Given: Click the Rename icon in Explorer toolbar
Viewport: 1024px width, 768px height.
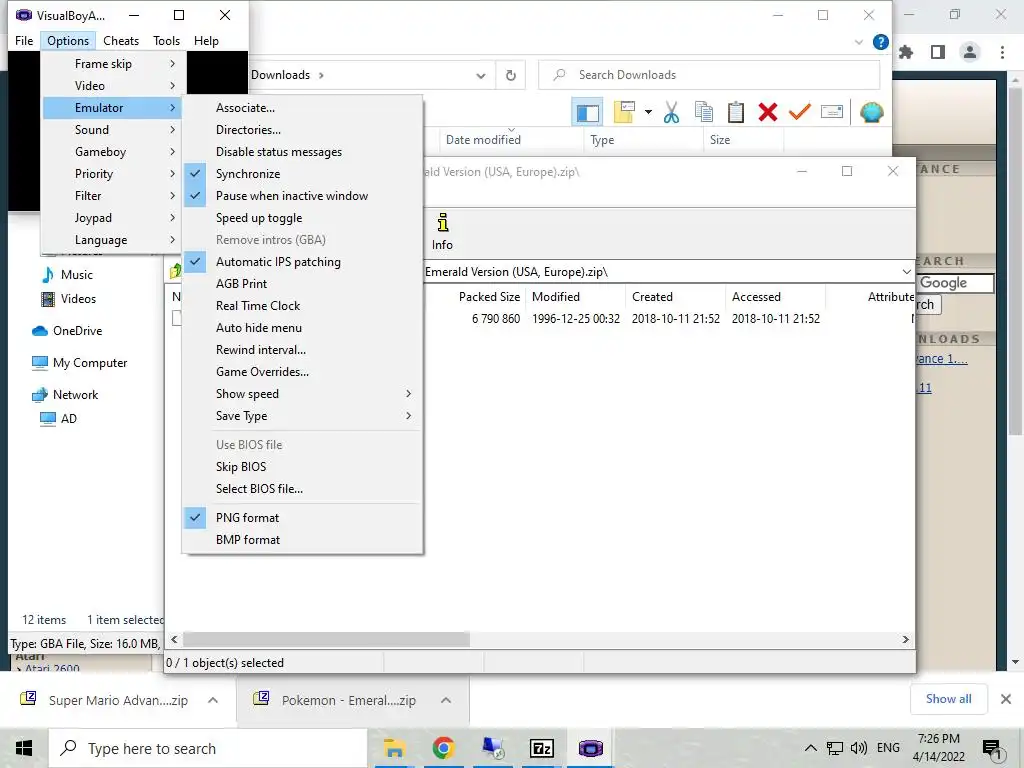Looking at the screenshot, I should coord(831,112).
